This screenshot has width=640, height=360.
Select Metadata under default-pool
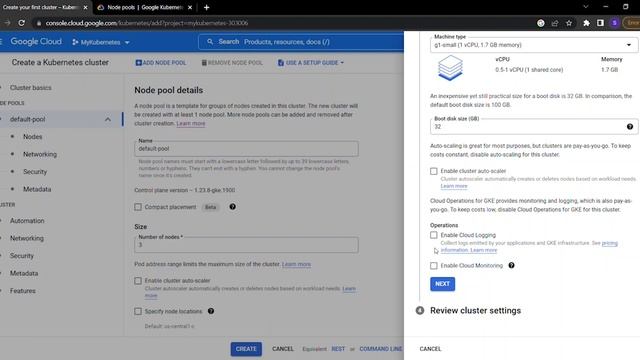tap(37, 189)
